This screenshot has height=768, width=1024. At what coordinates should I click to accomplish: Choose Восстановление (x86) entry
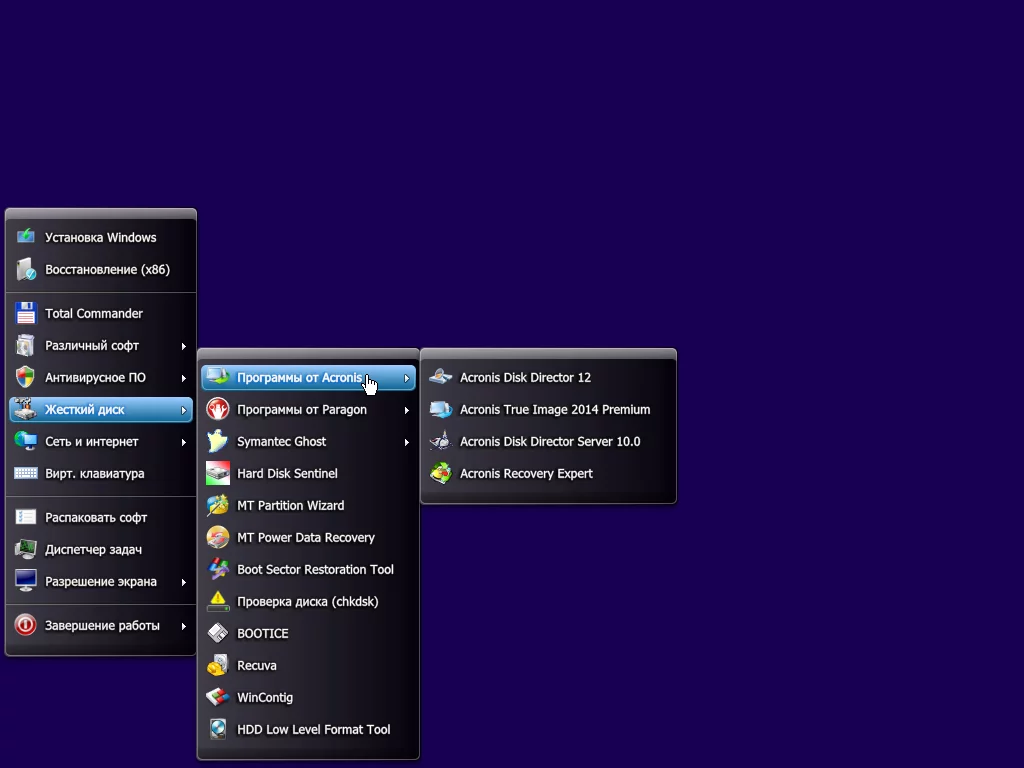(x=101, y=269)
